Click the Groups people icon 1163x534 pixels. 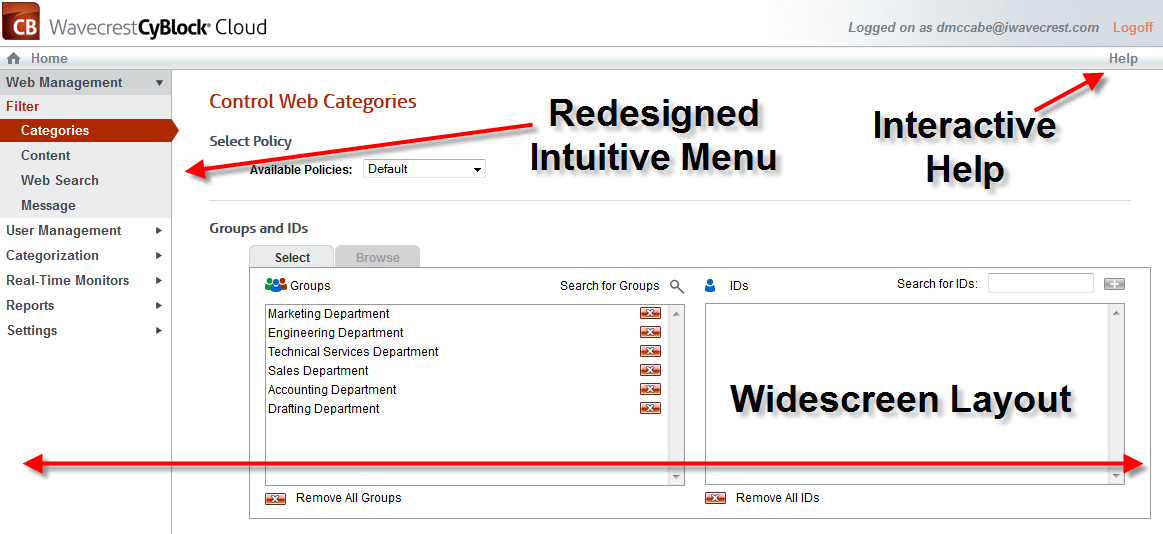(276, 285)
